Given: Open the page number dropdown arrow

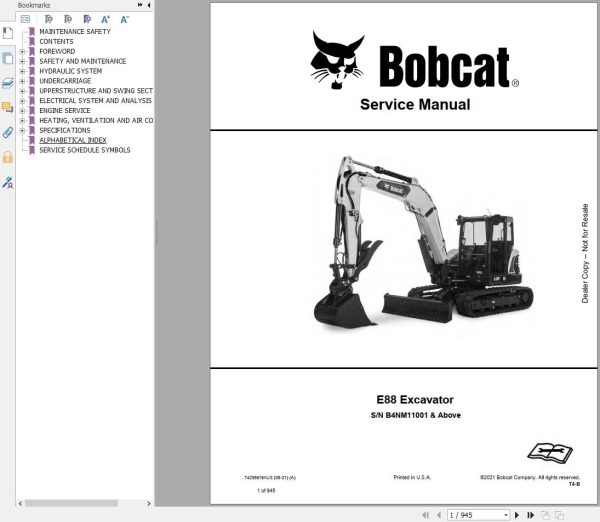Looking at the screenshot, I should 506,515.
